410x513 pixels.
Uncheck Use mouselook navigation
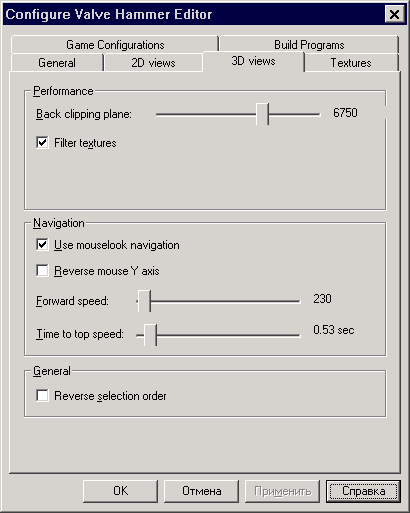42,245
